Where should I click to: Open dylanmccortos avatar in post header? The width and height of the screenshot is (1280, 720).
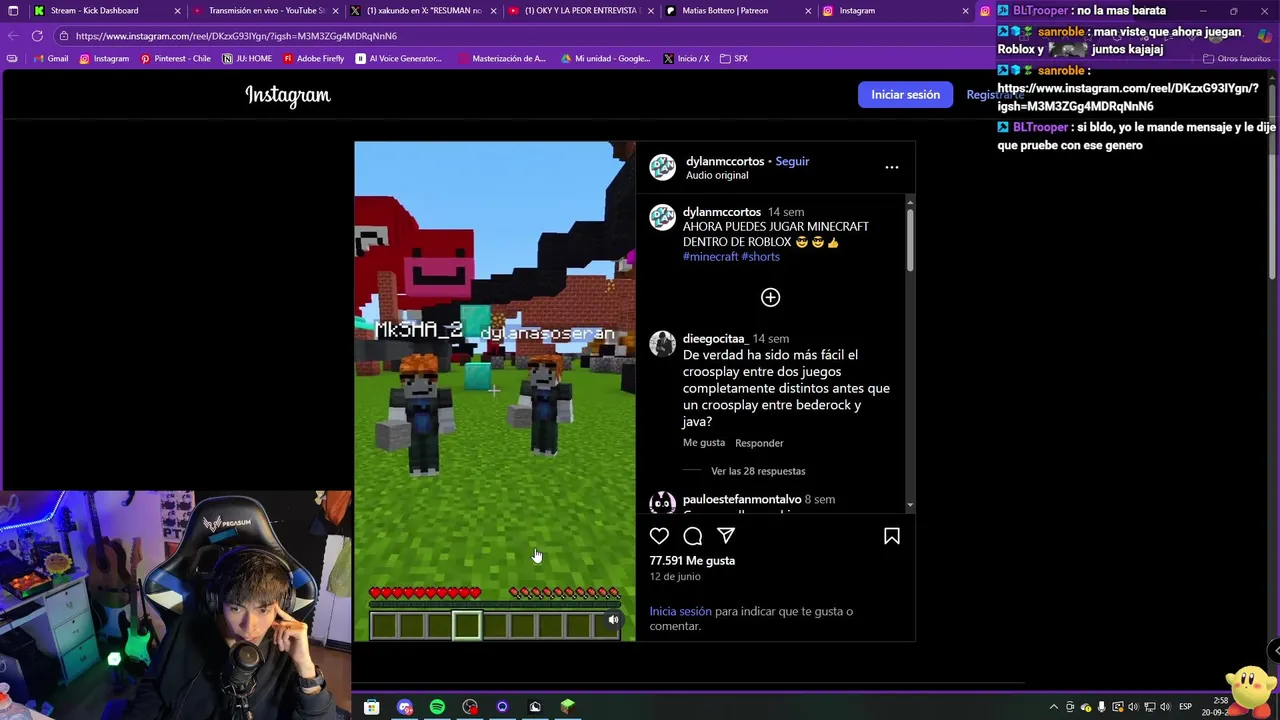[x=662, y=167]
